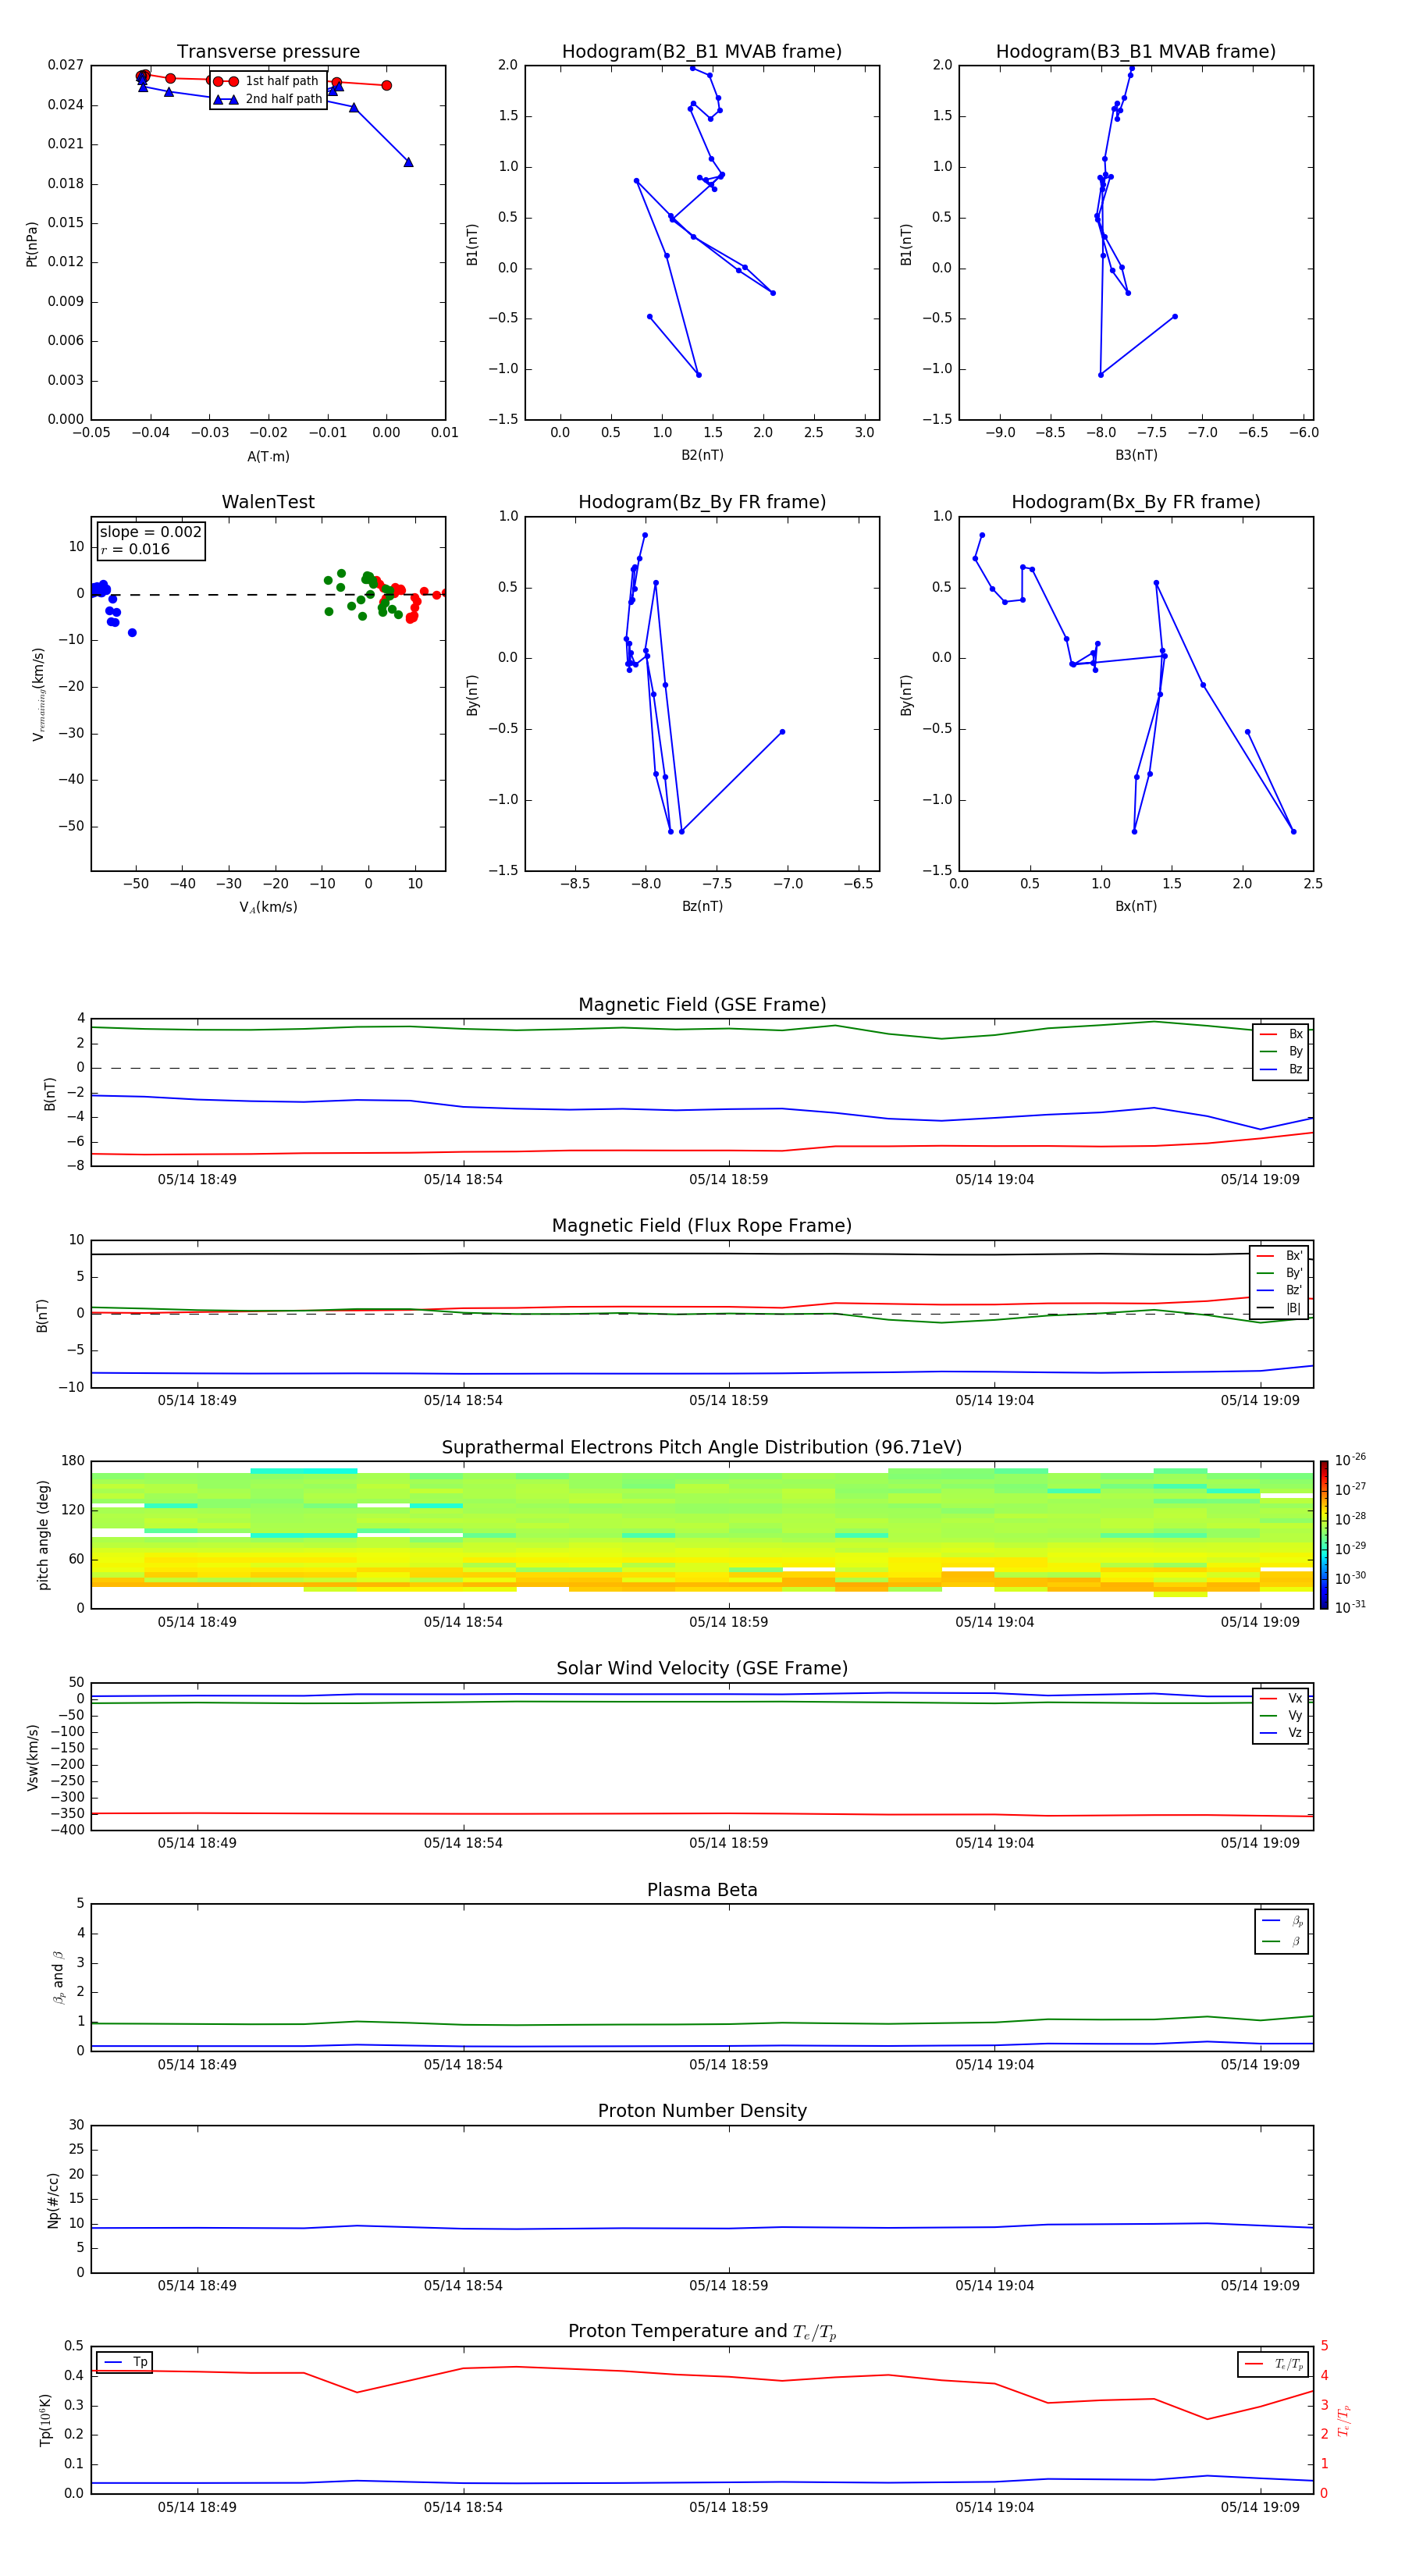Image resolution: width=1405 pixels, height=2576 pixels.
Task: Click the pitch angle colorbar
Action: pyautogui.click(x=1324, y=1535)
